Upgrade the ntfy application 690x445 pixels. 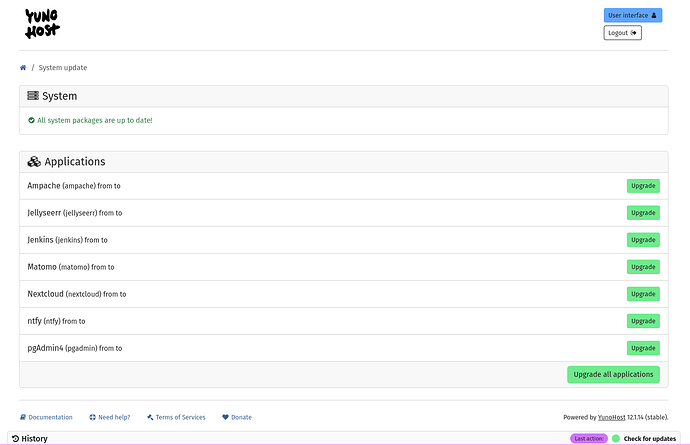click(x=643, y=321)
